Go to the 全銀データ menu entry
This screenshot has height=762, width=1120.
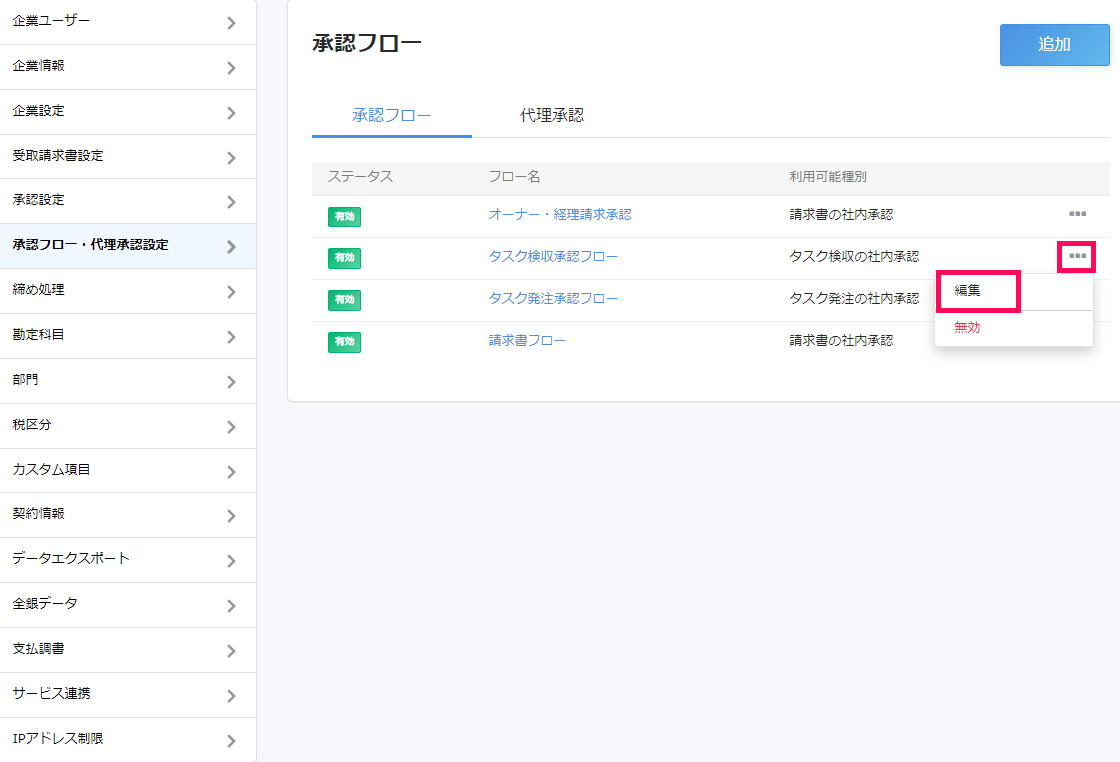click(128, 605)
